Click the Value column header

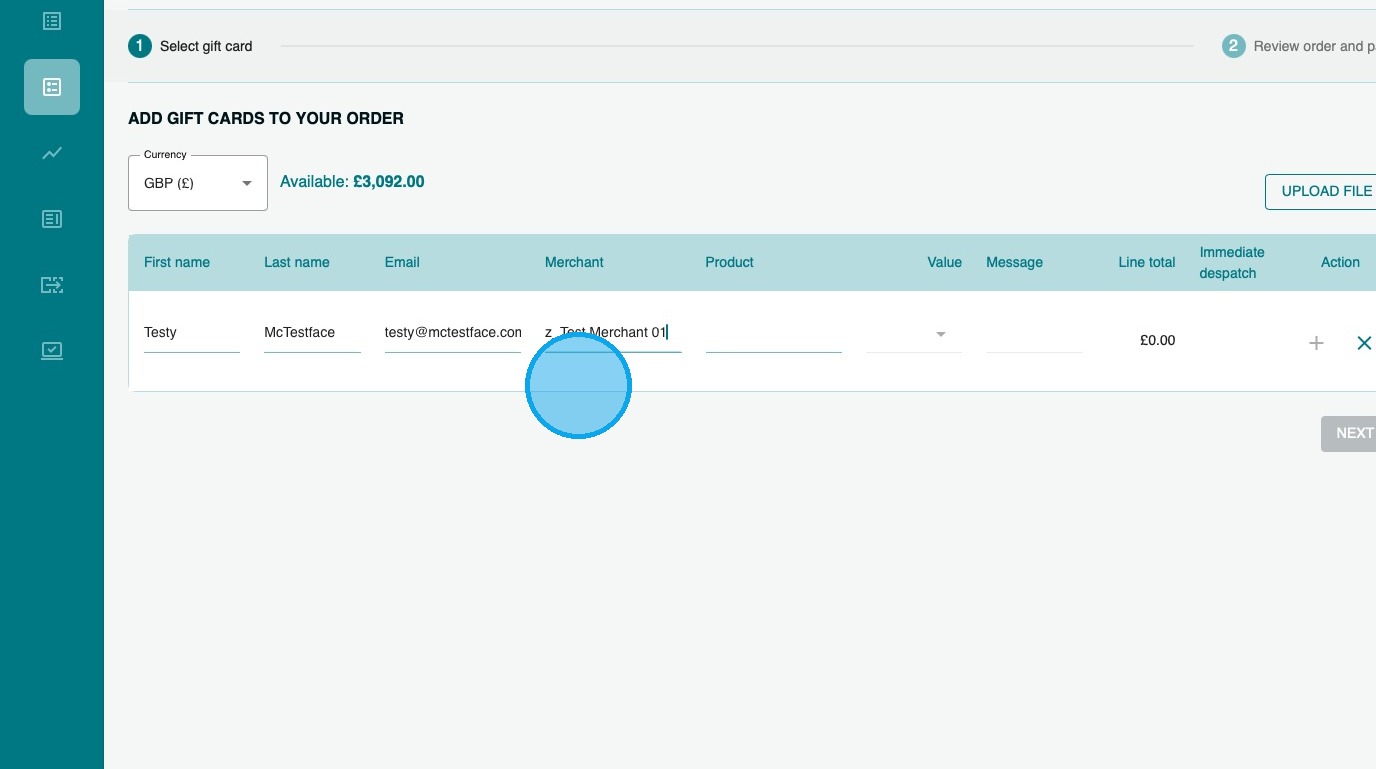click(944, 262)
